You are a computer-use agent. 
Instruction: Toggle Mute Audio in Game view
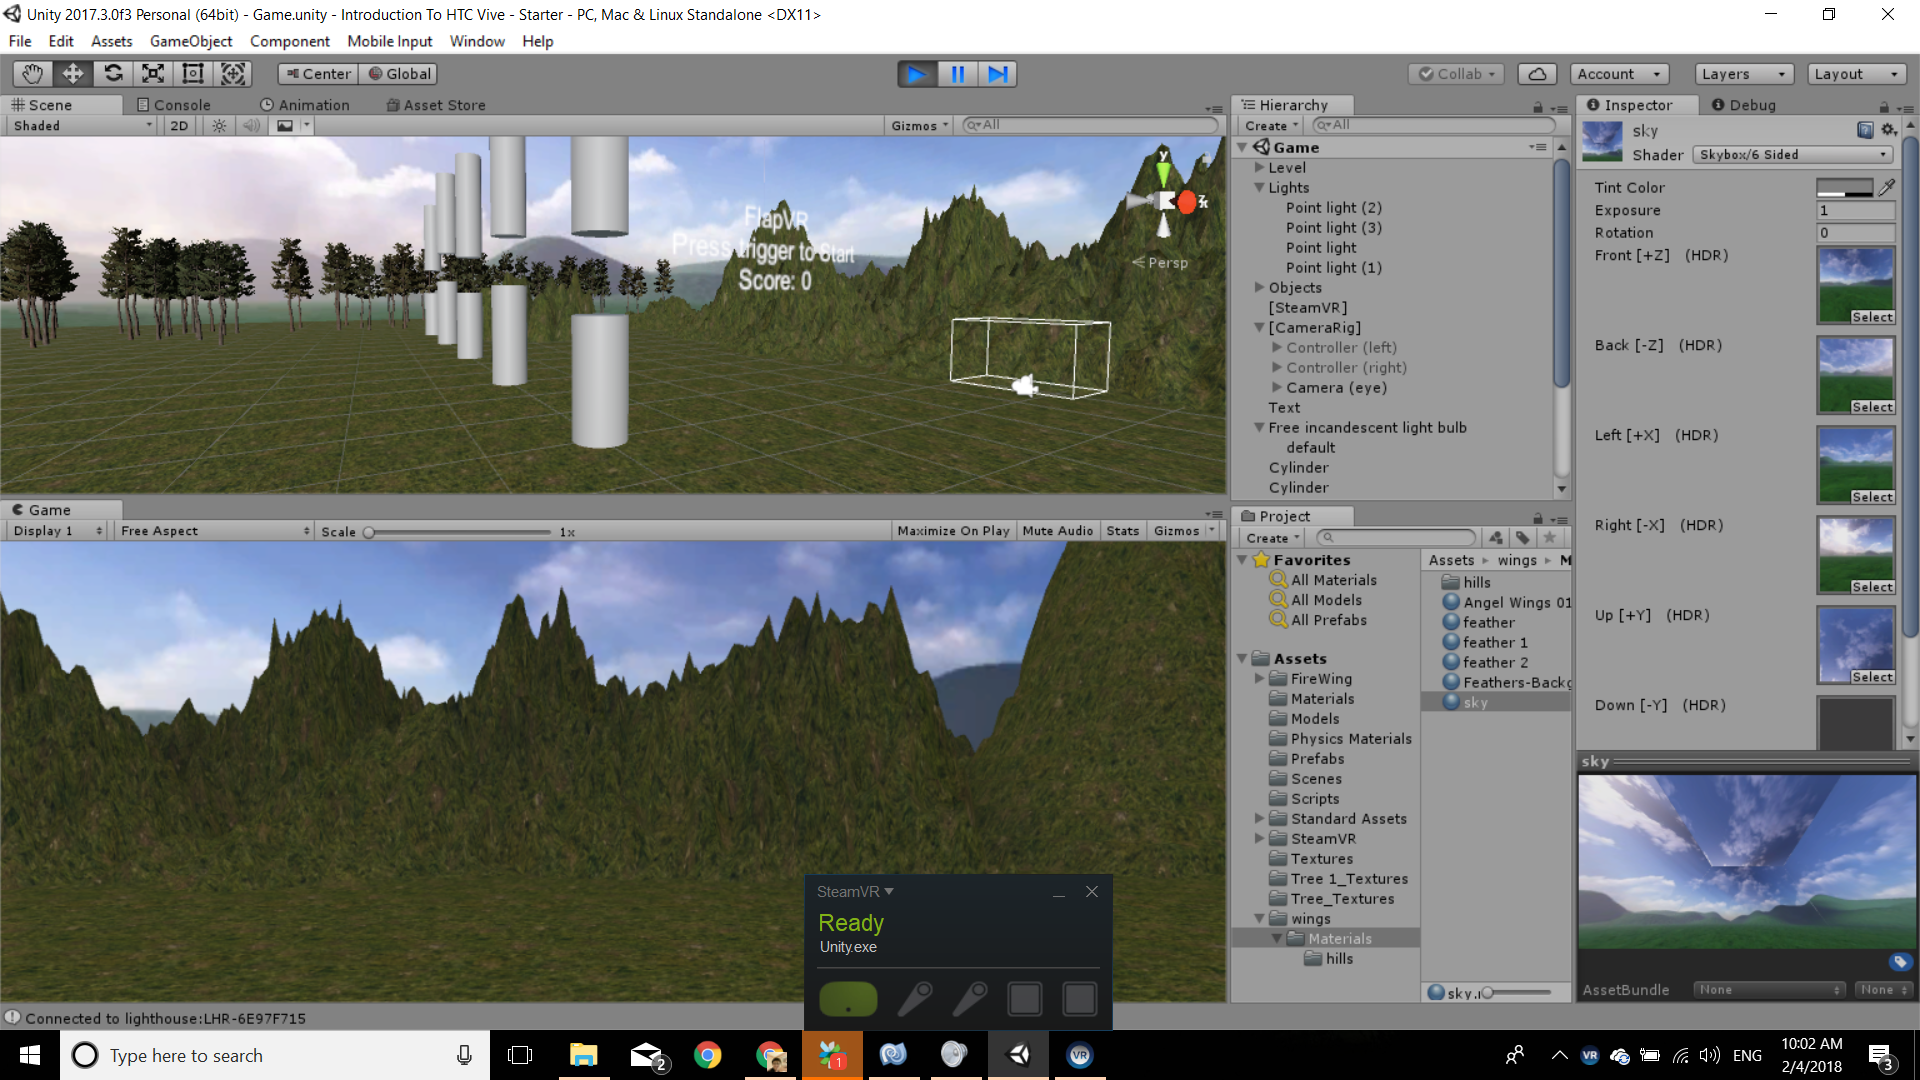click(x=1057, y=531)
